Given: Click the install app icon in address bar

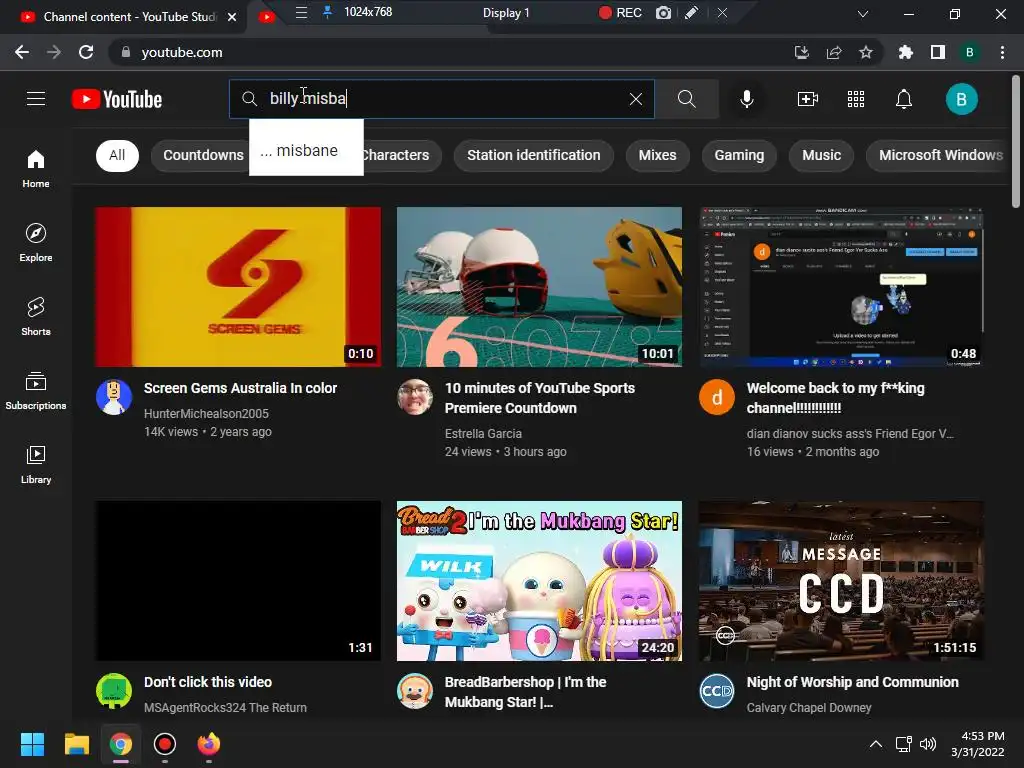Looking at the screenshot, I should (801, 52).
